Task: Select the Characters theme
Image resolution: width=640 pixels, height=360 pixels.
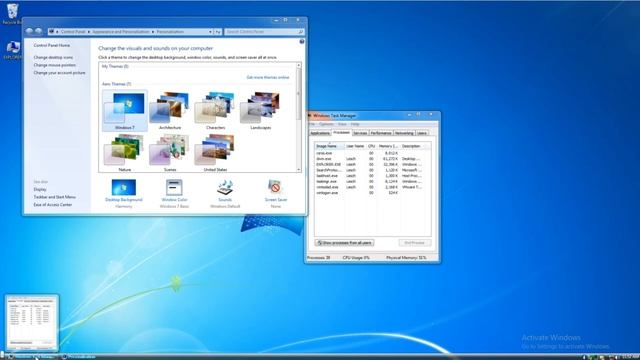Action: [216, 111]
